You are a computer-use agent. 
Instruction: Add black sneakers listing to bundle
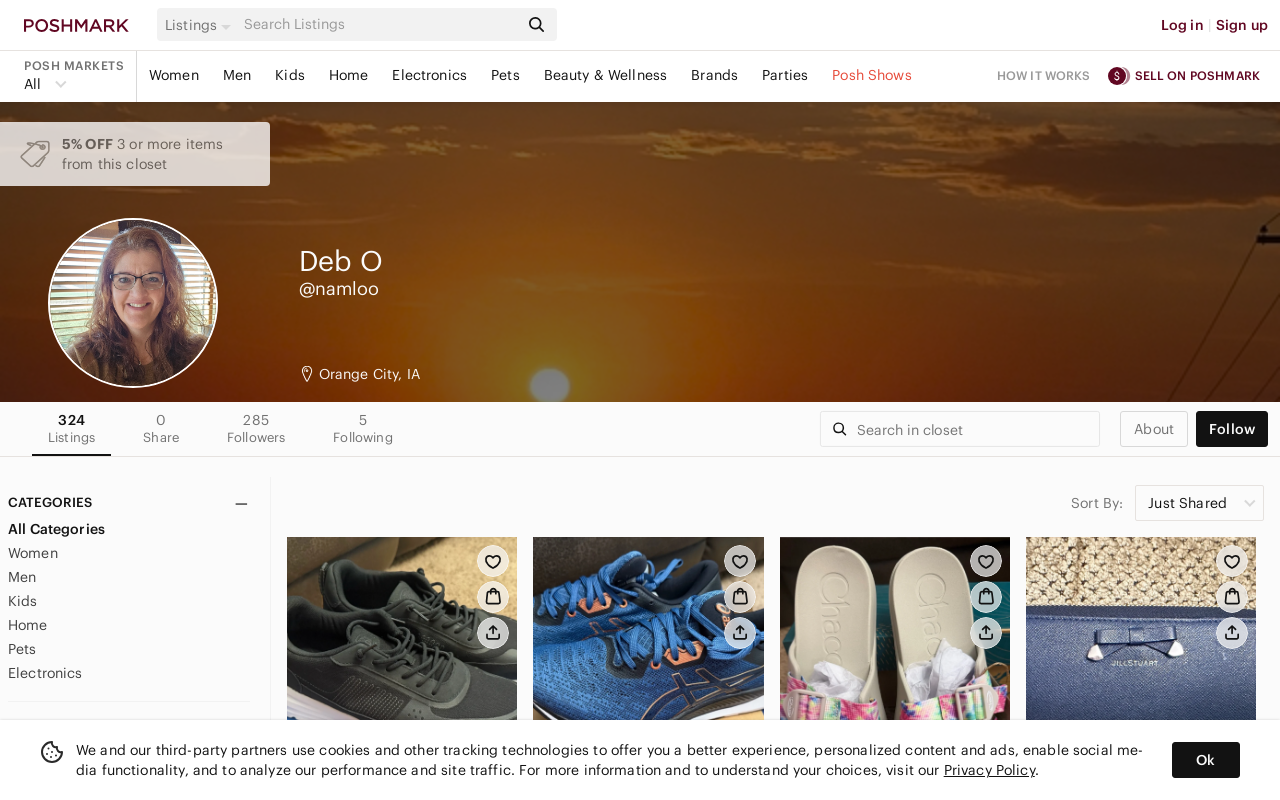(493, 597)
